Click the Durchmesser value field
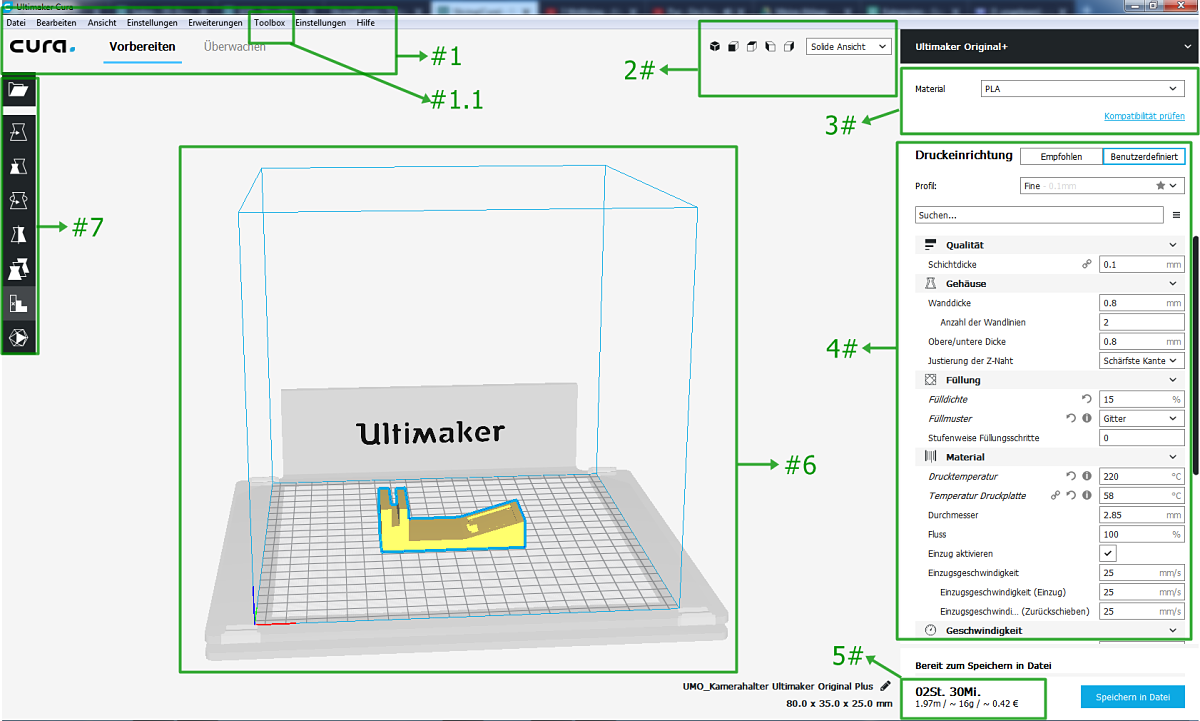 [x=1142, y=515]
